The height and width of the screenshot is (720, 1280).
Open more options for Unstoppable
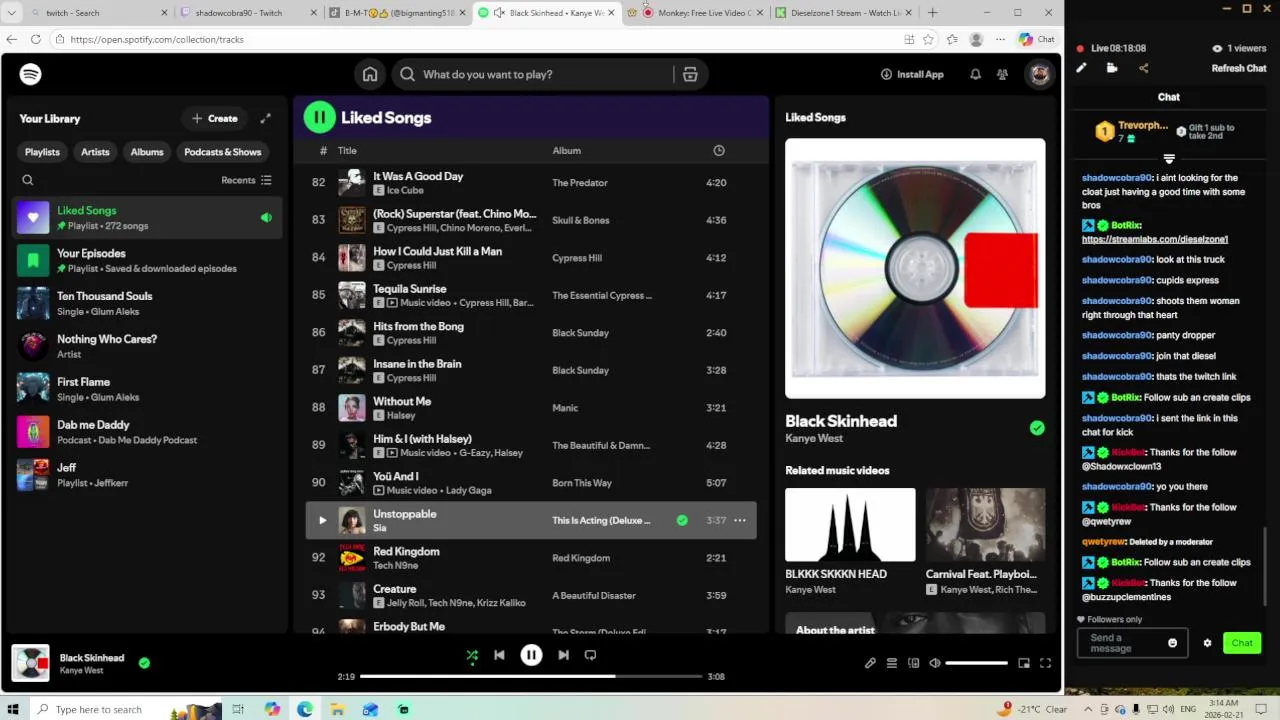tap(740, 520)
